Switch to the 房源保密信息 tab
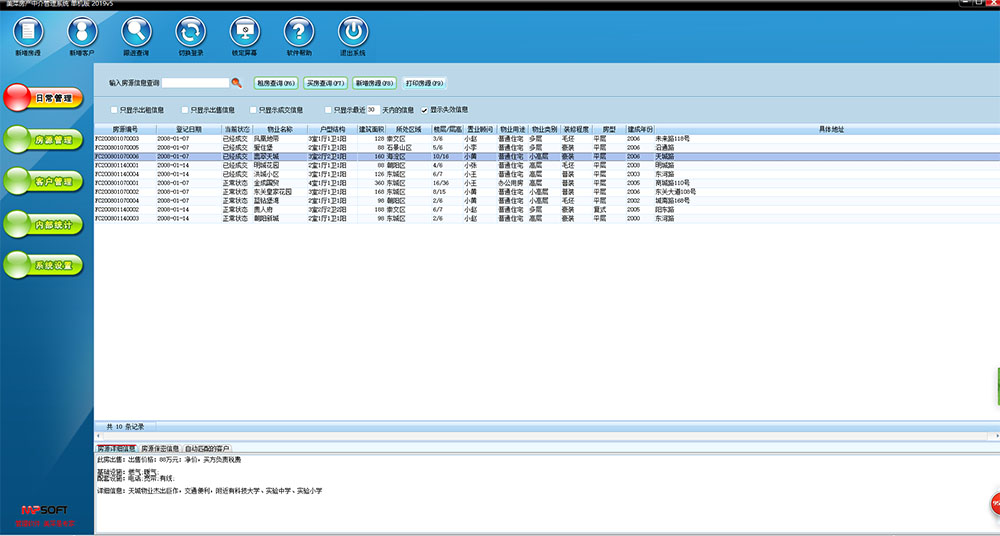Image resolution: width=1000 pixels, height=536 pixels. 160,449
